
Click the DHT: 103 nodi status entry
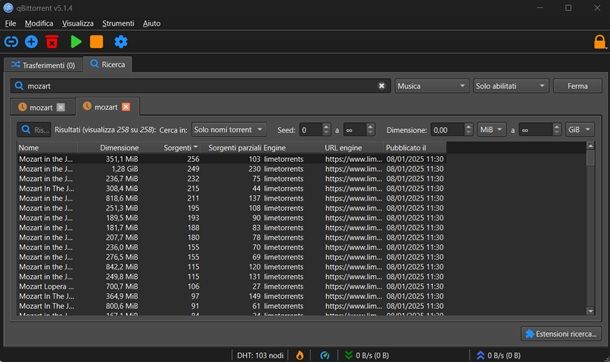click(260, 355)
